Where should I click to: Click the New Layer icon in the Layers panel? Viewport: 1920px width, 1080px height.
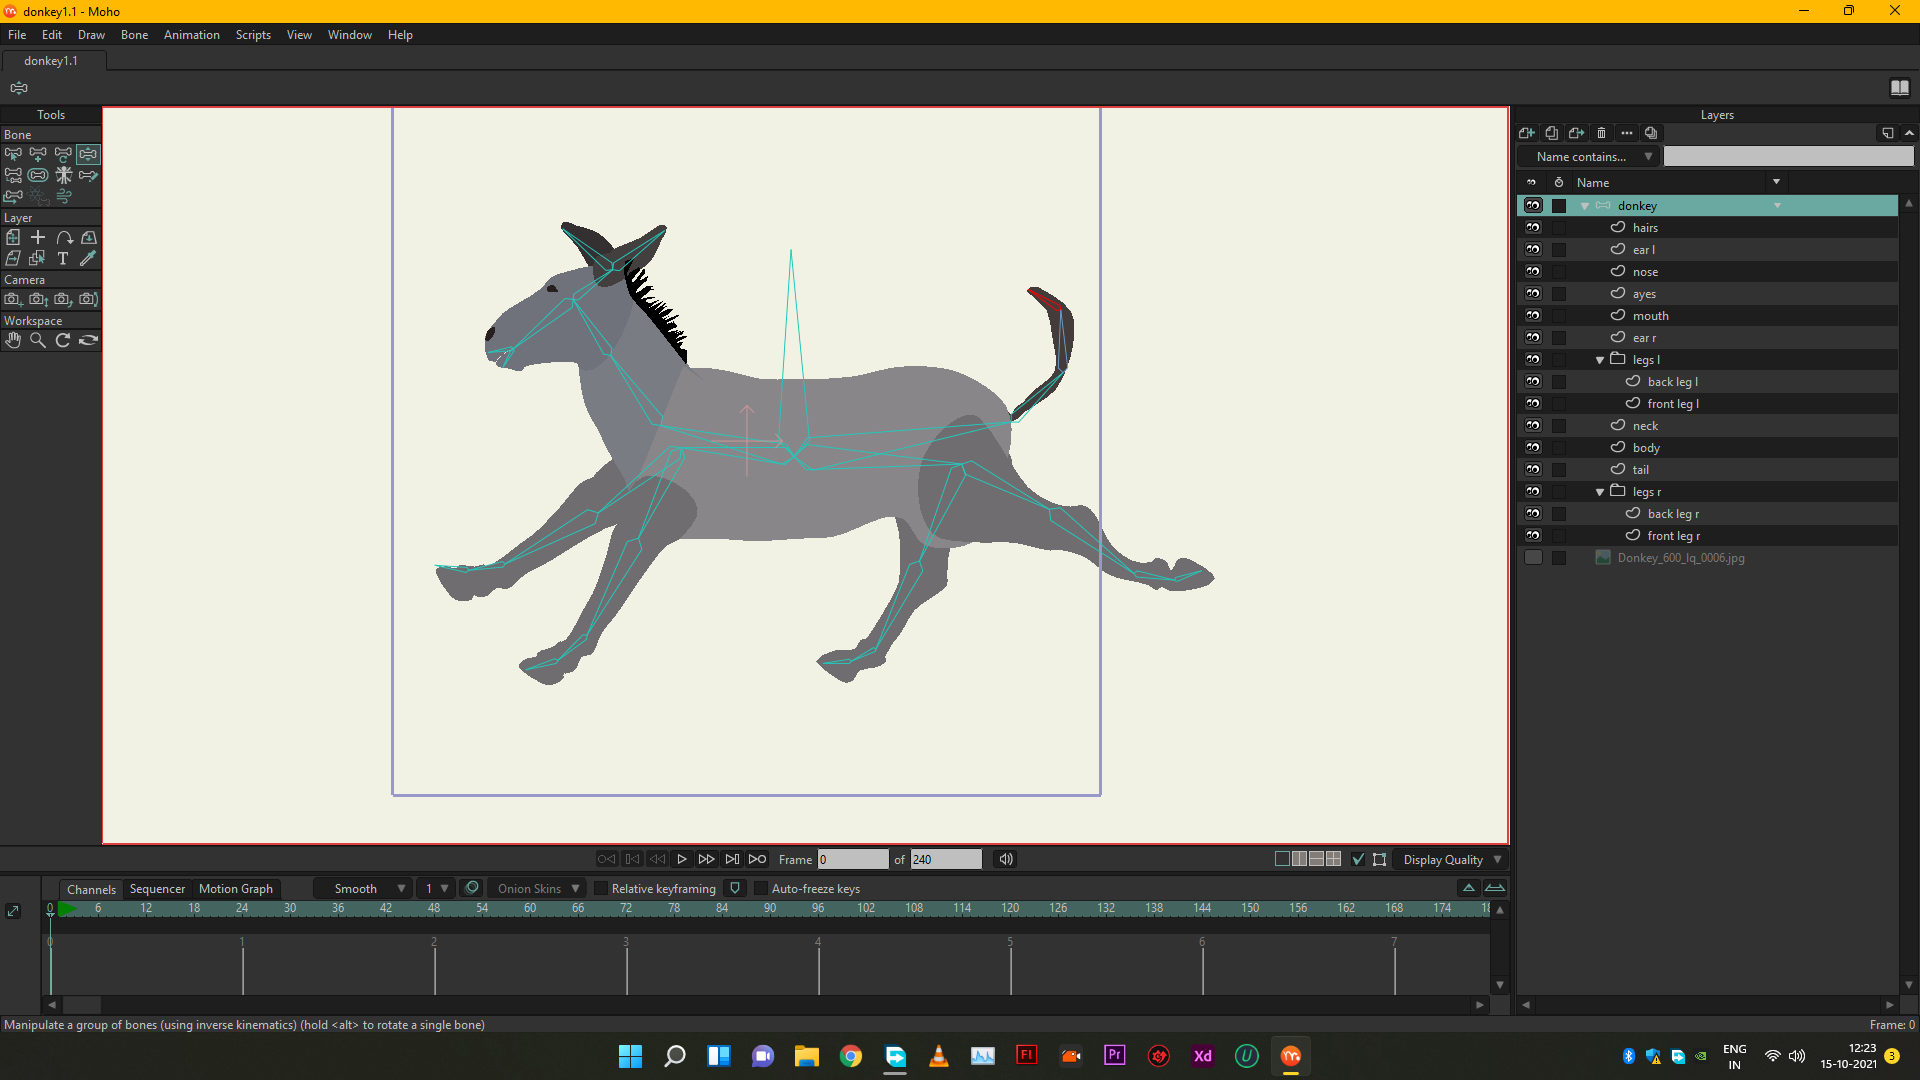click(x=1526, y=133)
